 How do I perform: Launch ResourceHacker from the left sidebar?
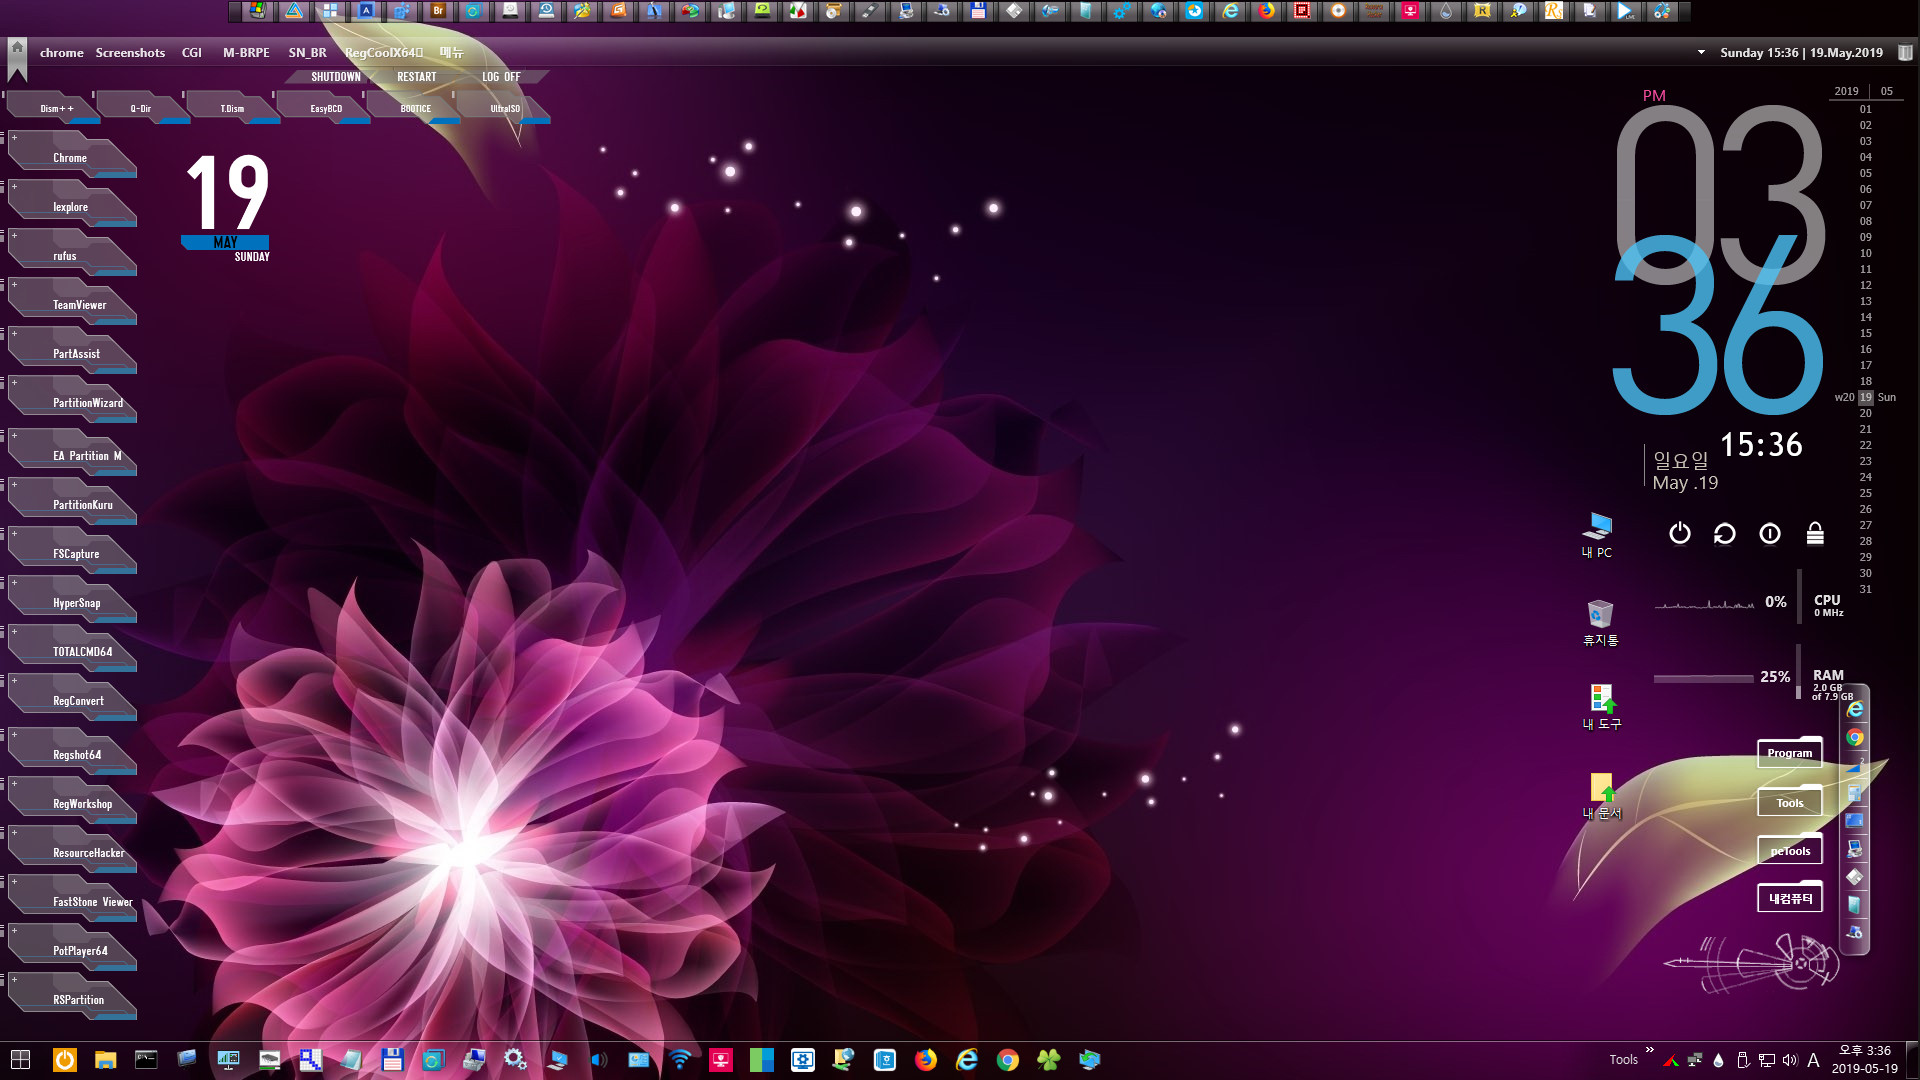point(72,850)
